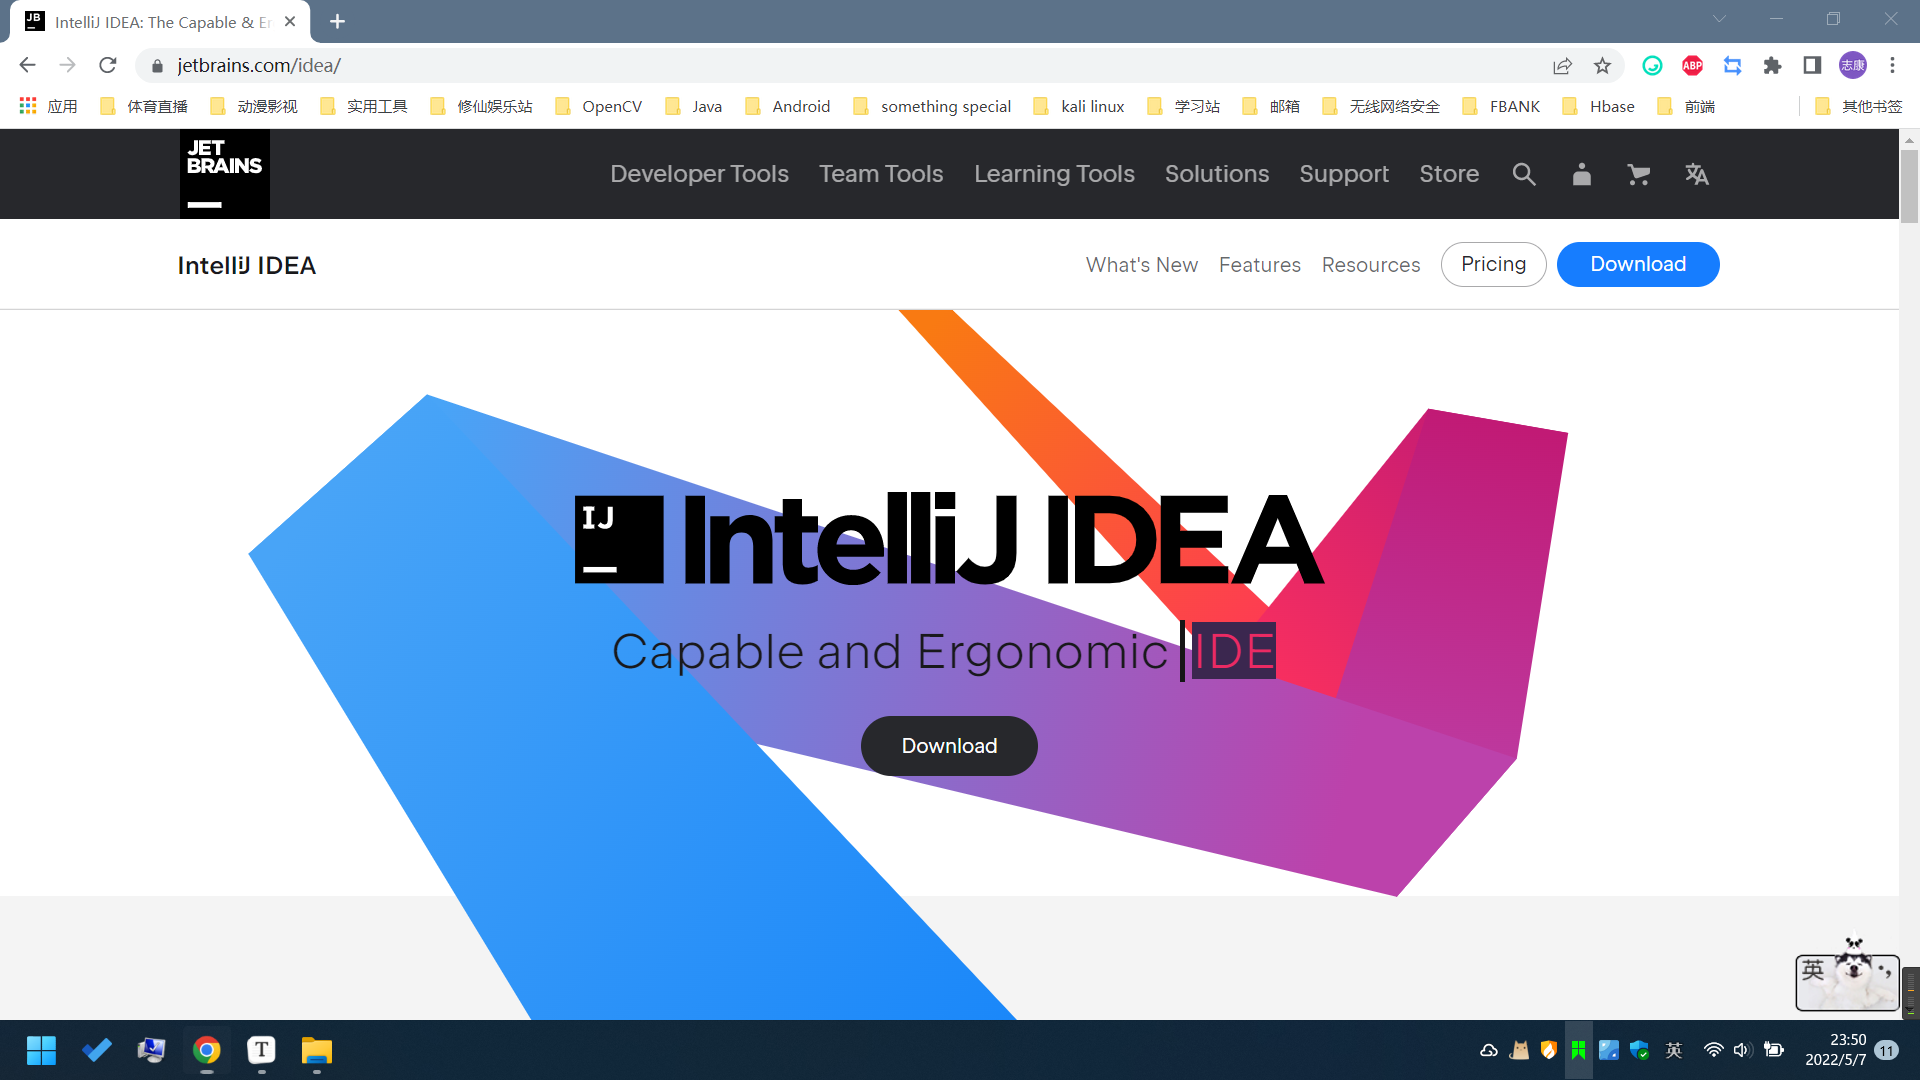This screenshot has height=1080, width=1920.
Task: Launch Chrome from the taskbar
Action: click(x=207, y=1050)
